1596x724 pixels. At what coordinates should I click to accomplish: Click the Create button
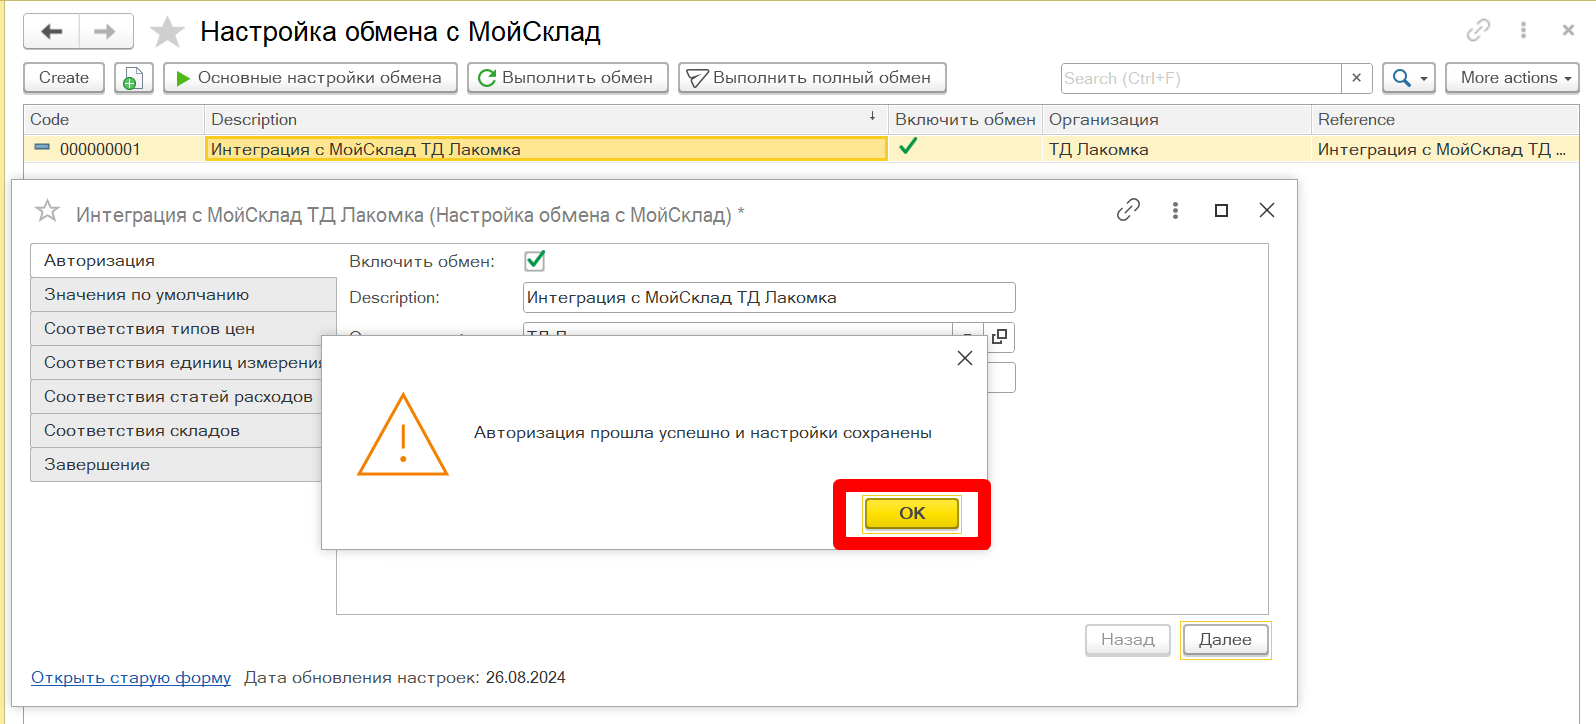tap(64, 78)
